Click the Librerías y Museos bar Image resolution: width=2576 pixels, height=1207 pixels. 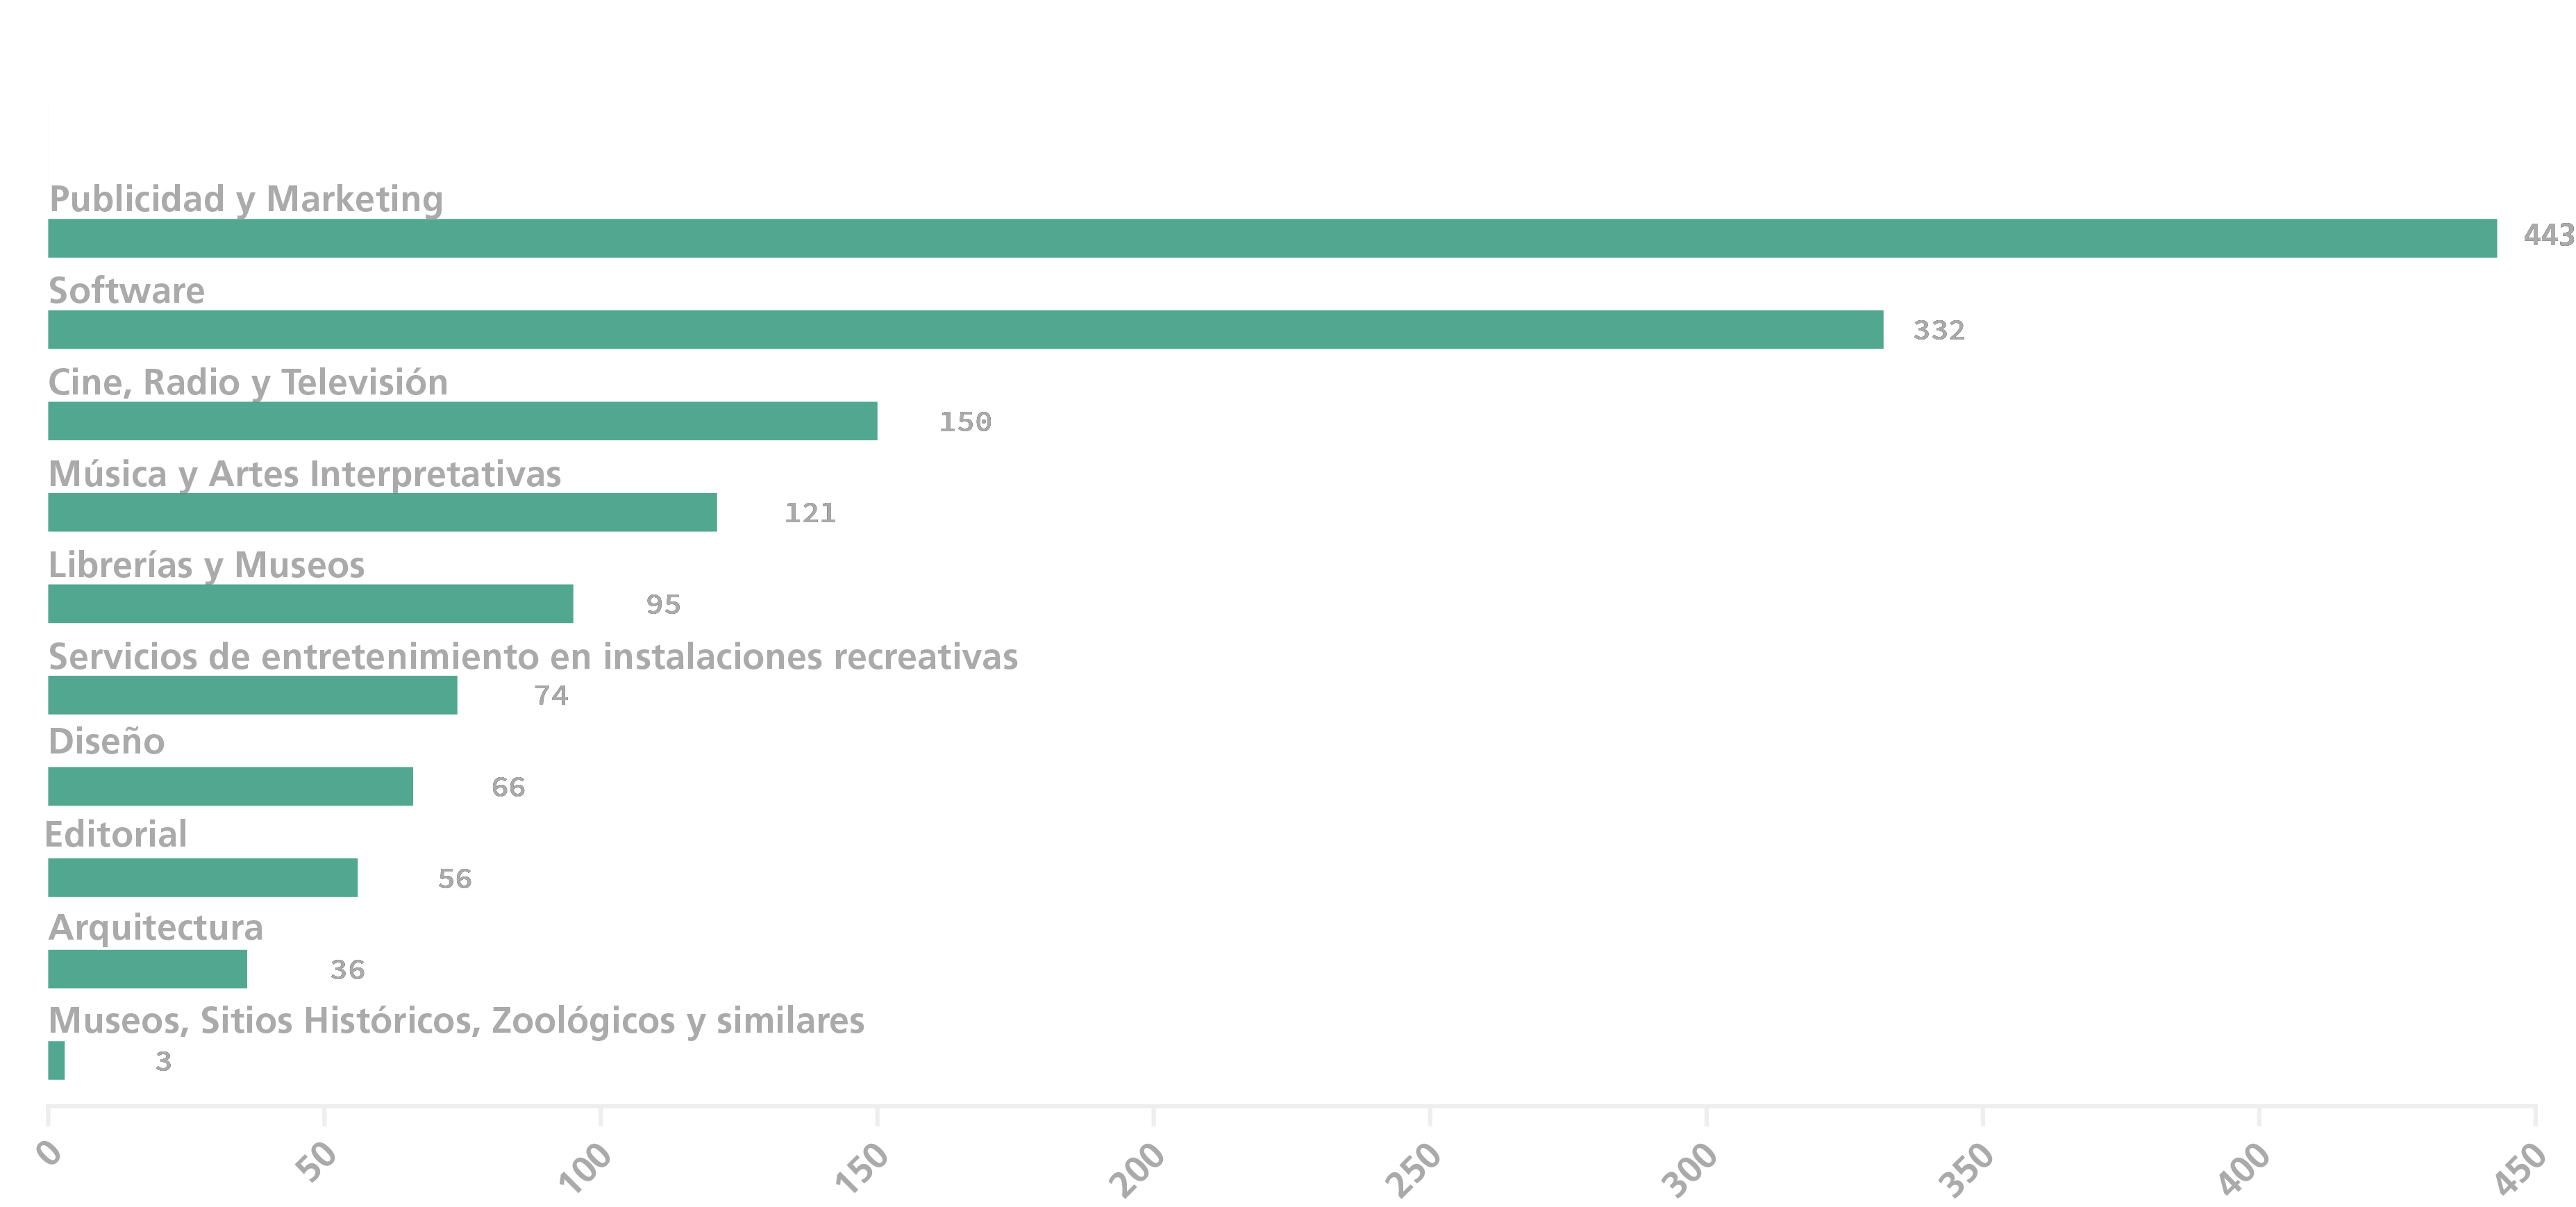[x=310, y=604]
